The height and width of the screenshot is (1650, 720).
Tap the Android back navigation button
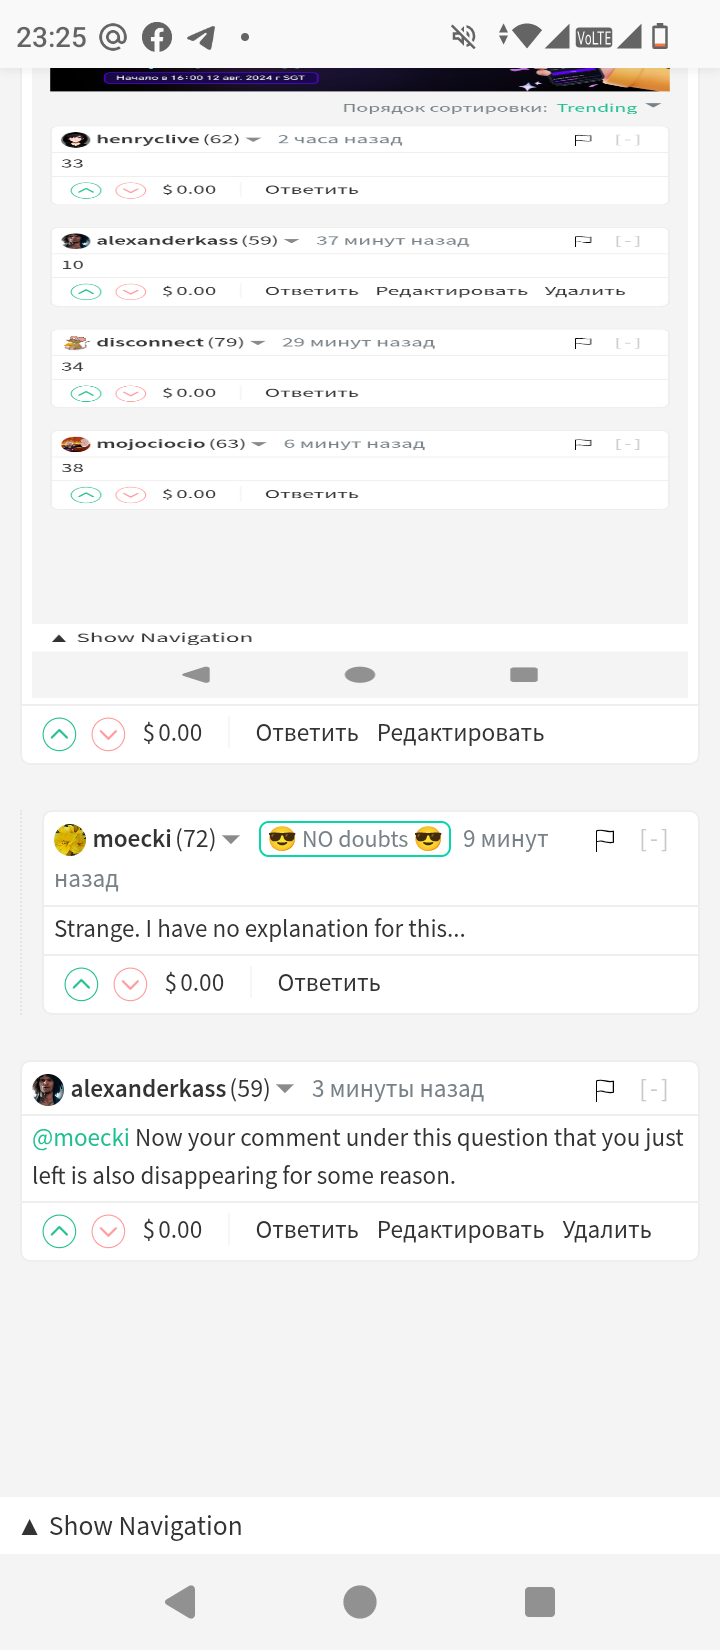pos(181,1602)
